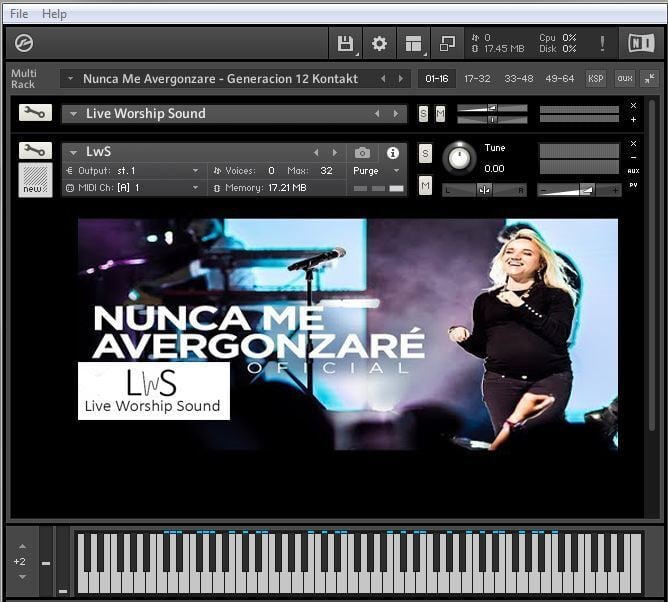Select the 17-32 rack page tab
Screen dimensions: 668x602
click(477, 78)
